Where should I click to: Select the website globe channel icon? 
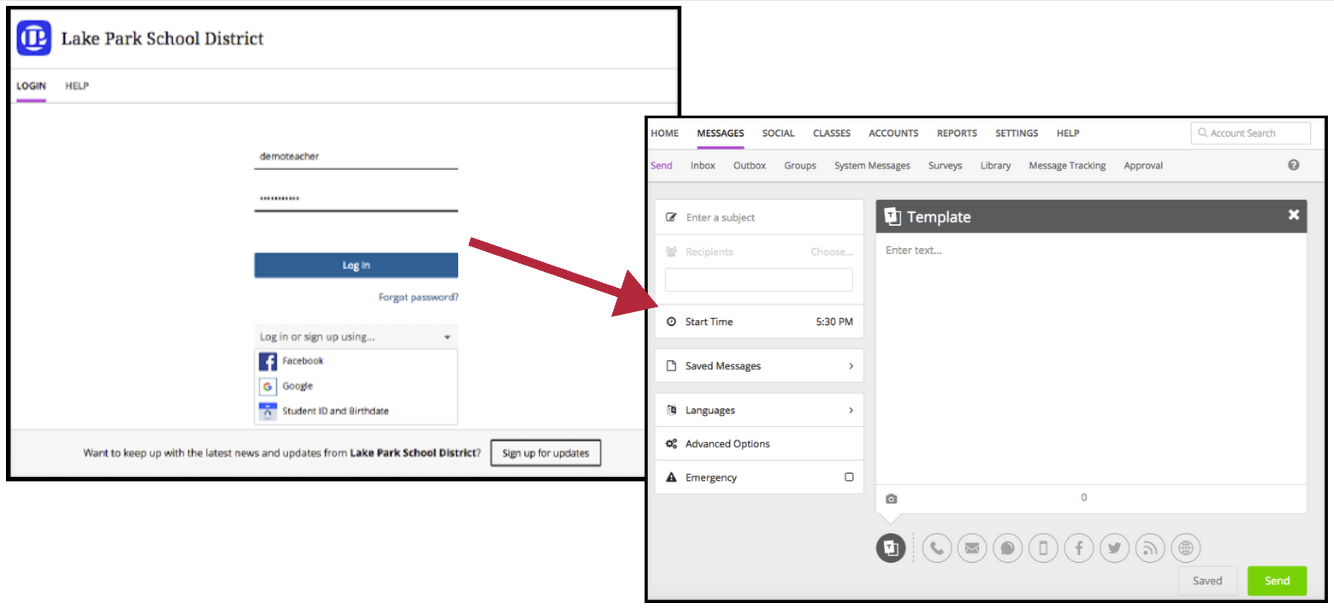coord(1186,548)
